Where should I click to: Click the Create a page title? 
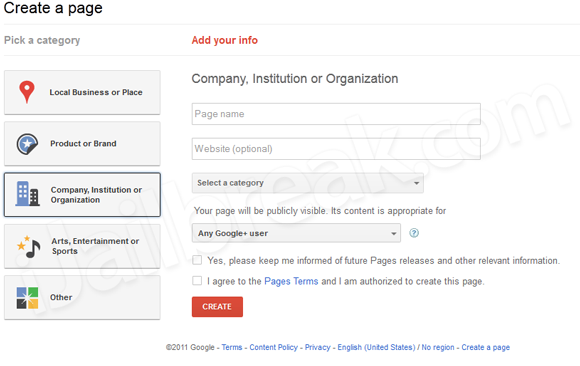point(53,8)
